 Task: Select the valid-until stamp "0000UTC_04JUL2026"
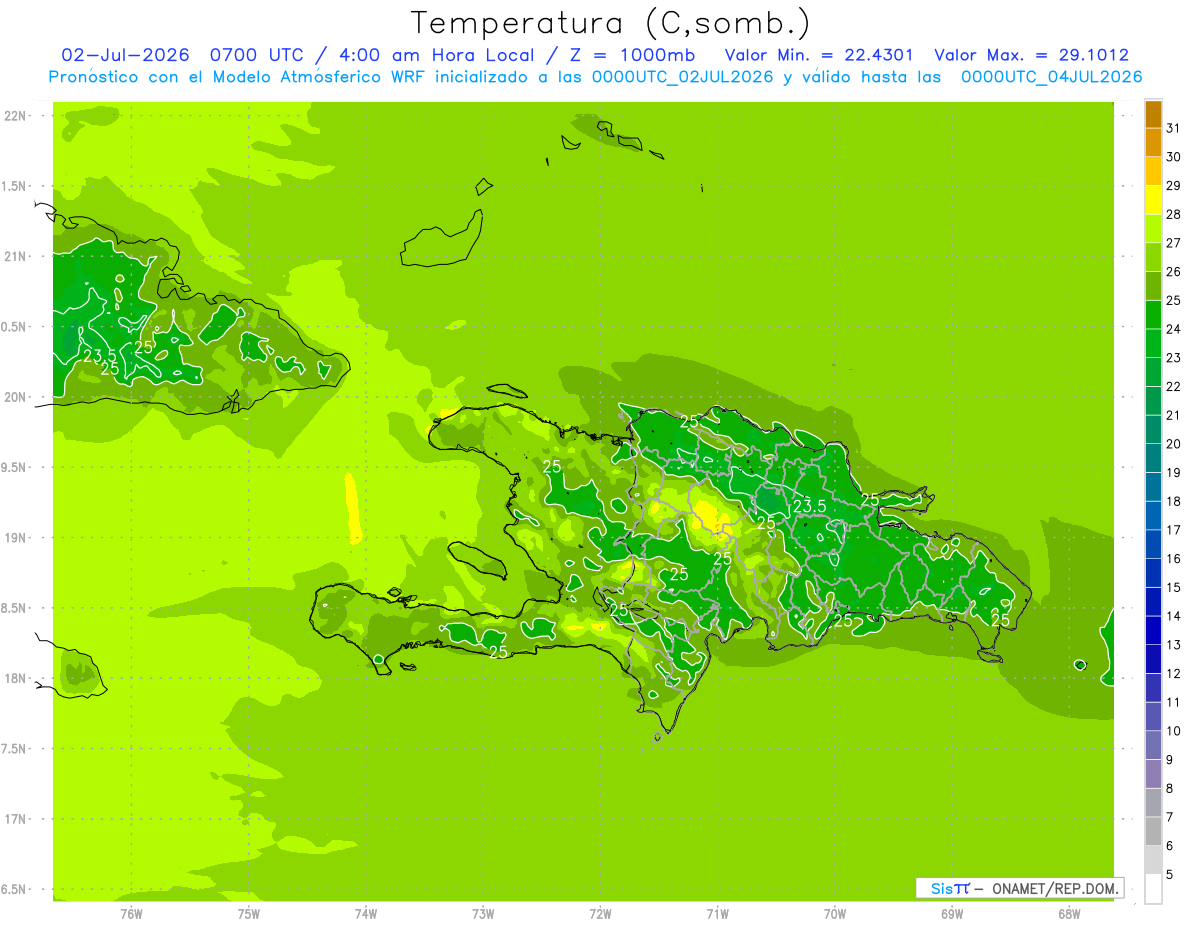pyautogui.click(x=1051, y=77)
